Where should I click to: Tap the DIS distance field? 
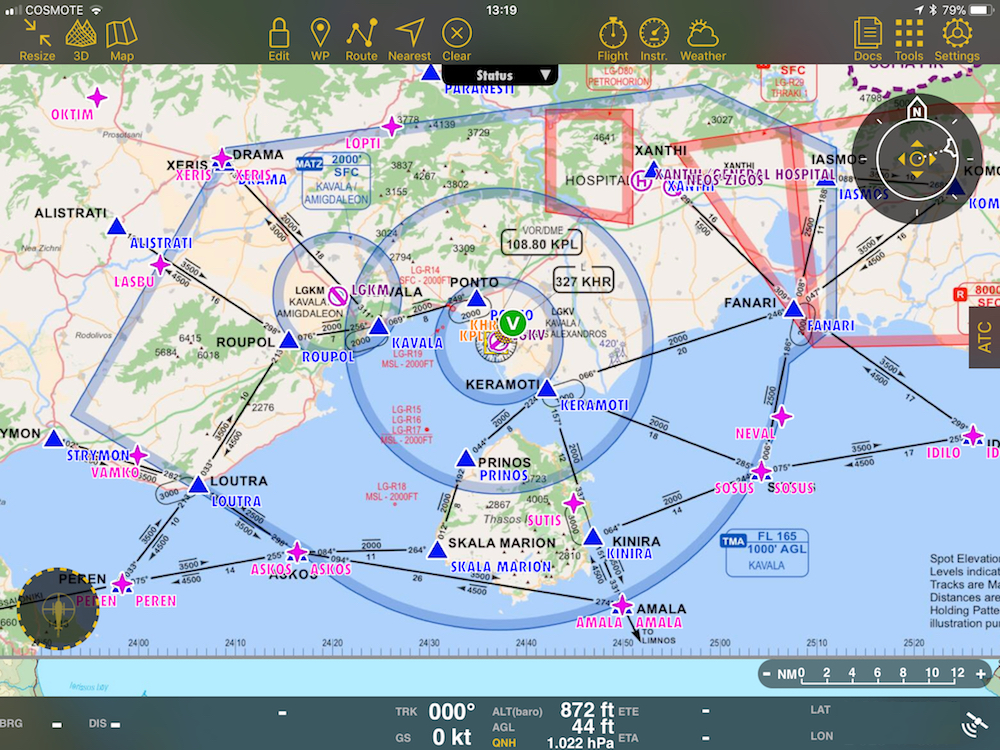pyautogui.click(x=105, y=724)
